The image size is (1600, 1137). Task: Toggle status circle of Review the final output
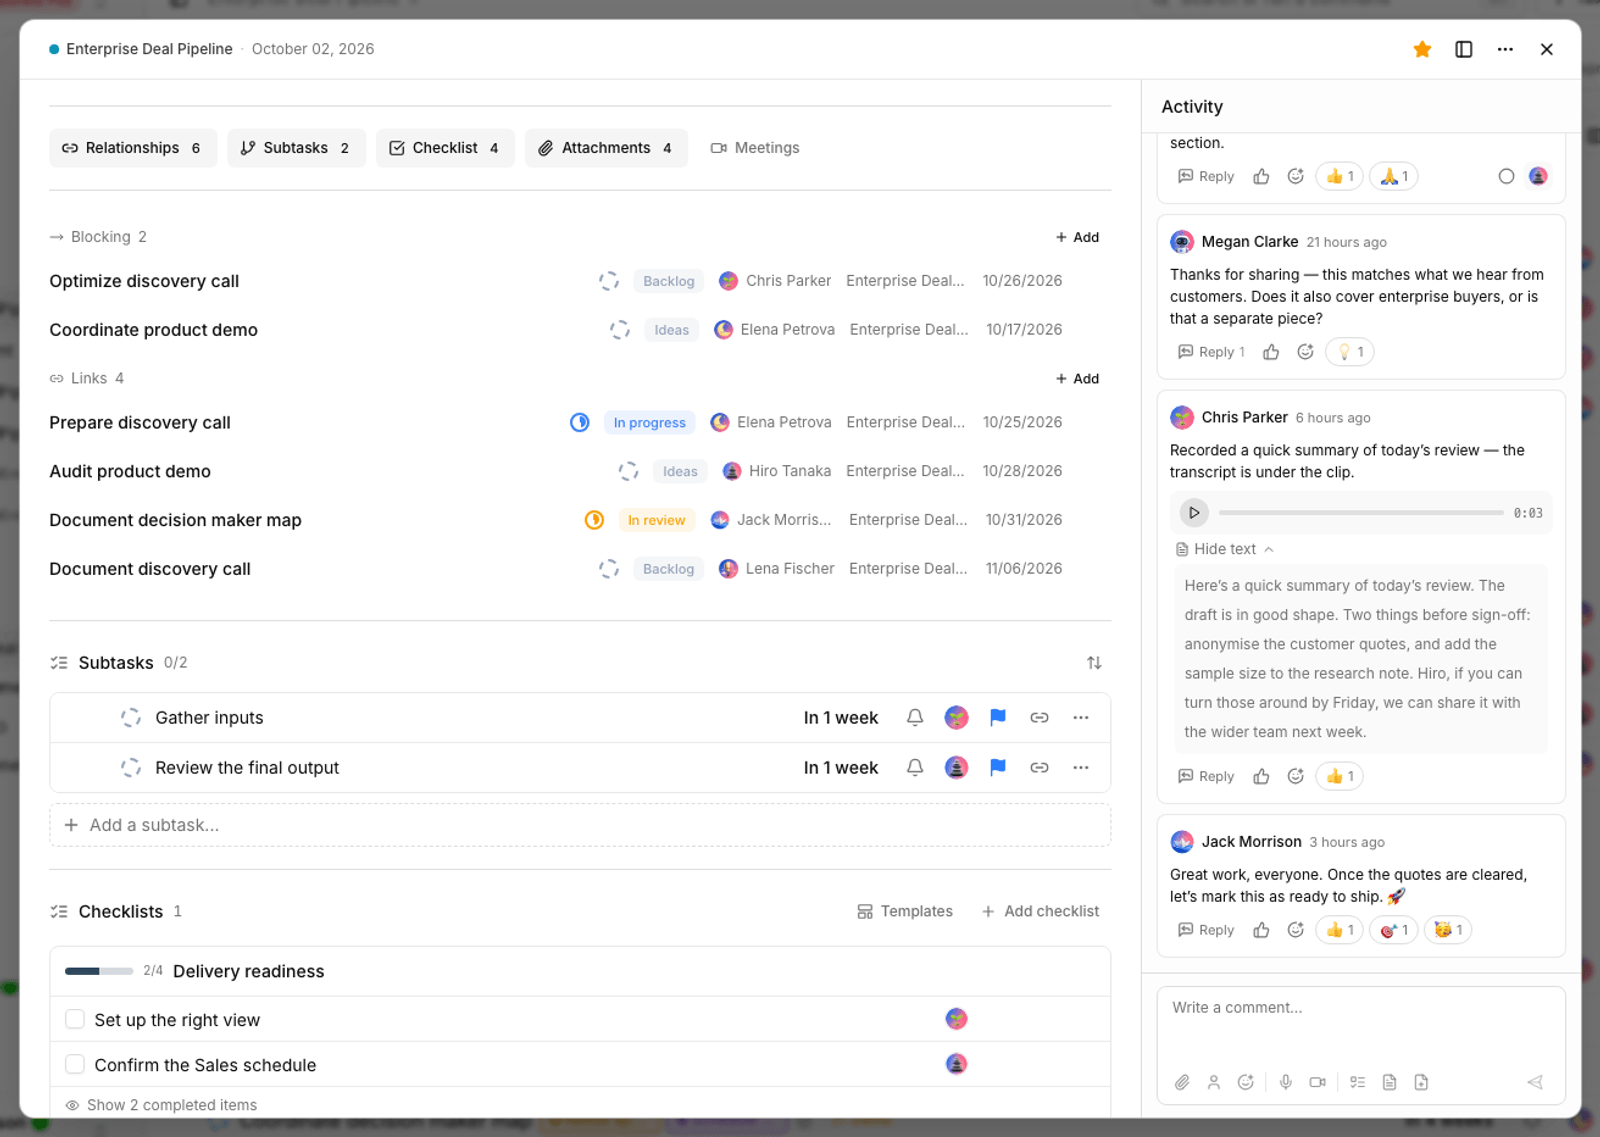131,768
